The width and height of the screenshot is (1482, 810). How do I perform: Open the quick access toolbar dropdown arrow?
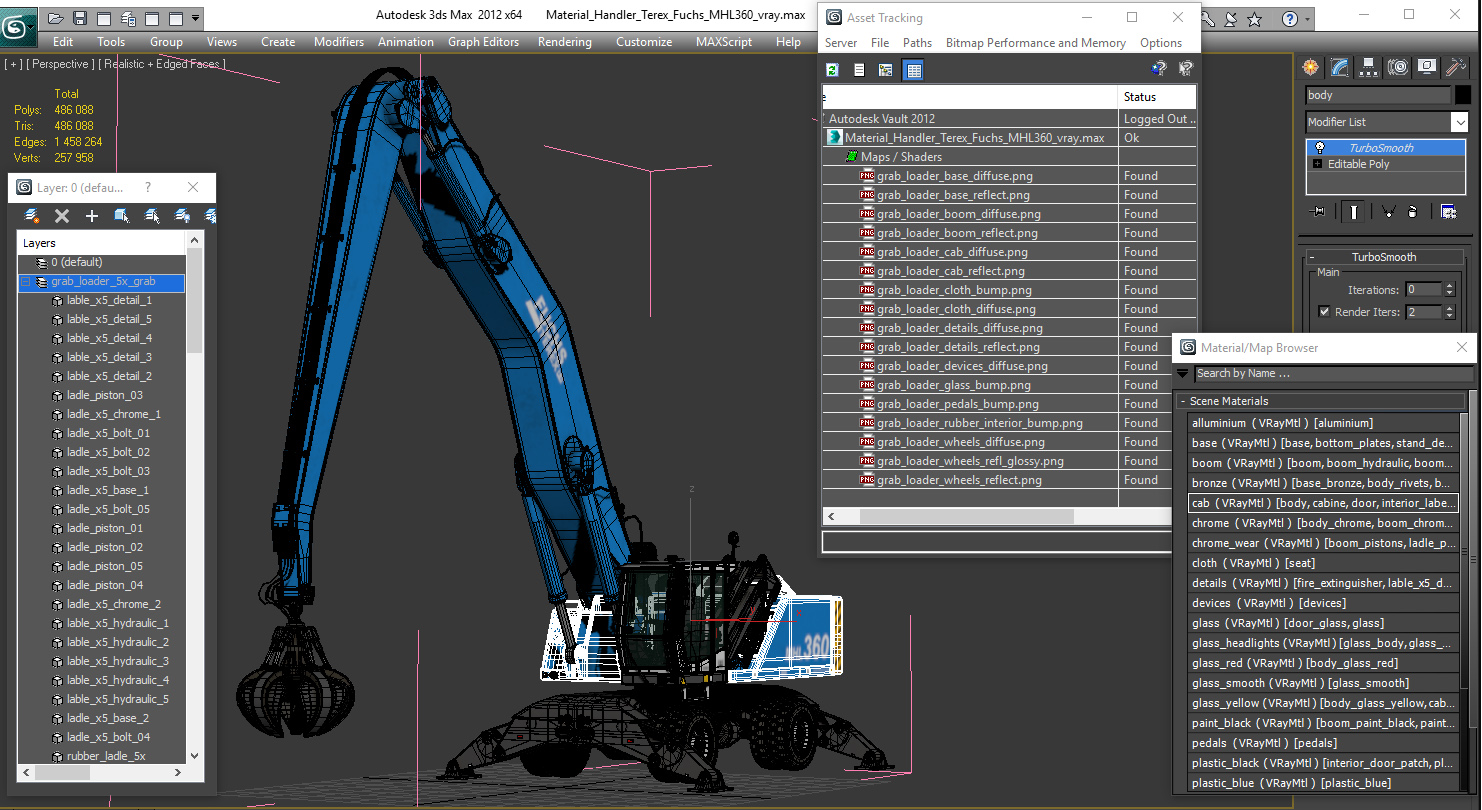click(x=196, y=18)
